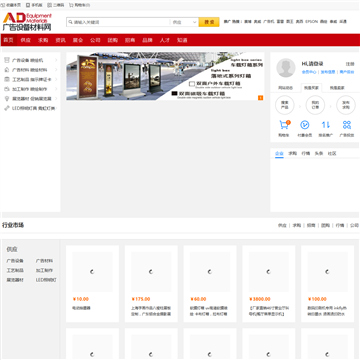
Task: Open the 会员中心 link
Action: (309, 72)
